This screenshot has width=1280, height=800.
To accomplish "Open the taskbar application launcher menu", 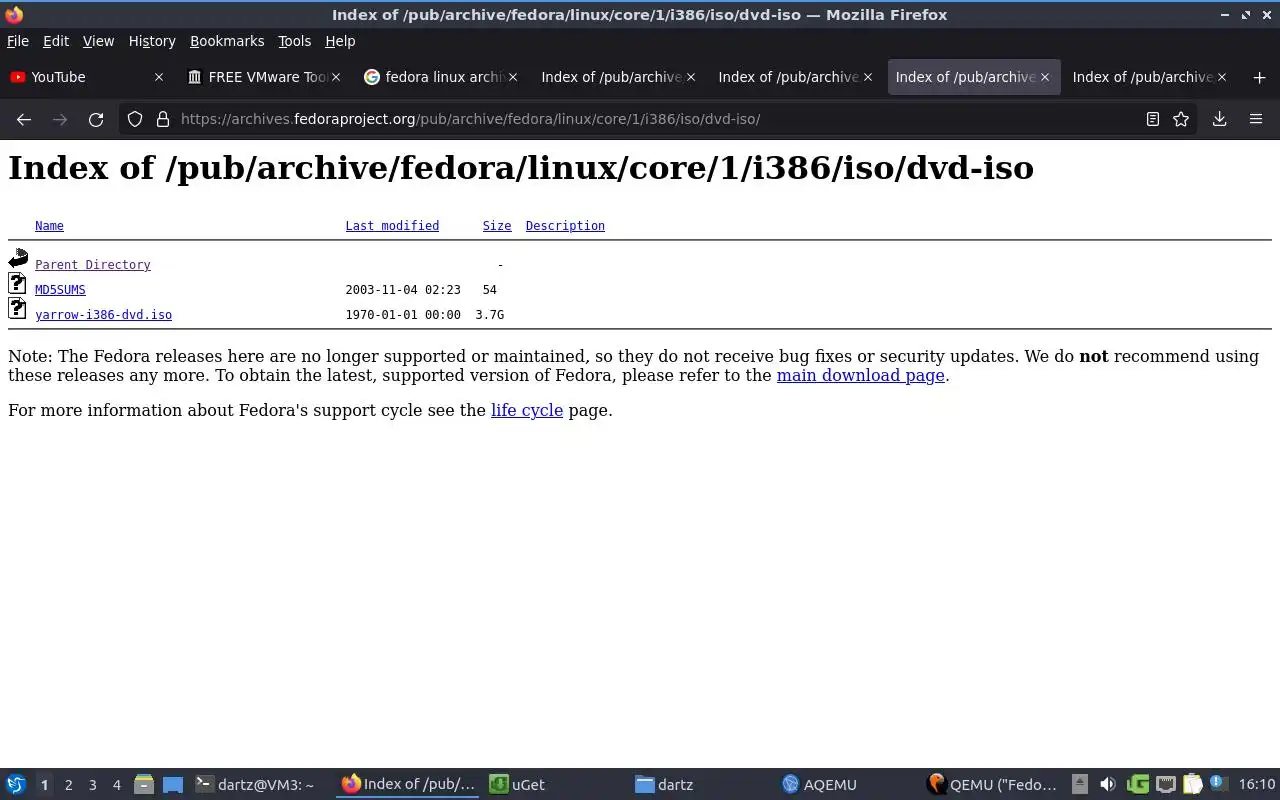I will click(16, 785).
